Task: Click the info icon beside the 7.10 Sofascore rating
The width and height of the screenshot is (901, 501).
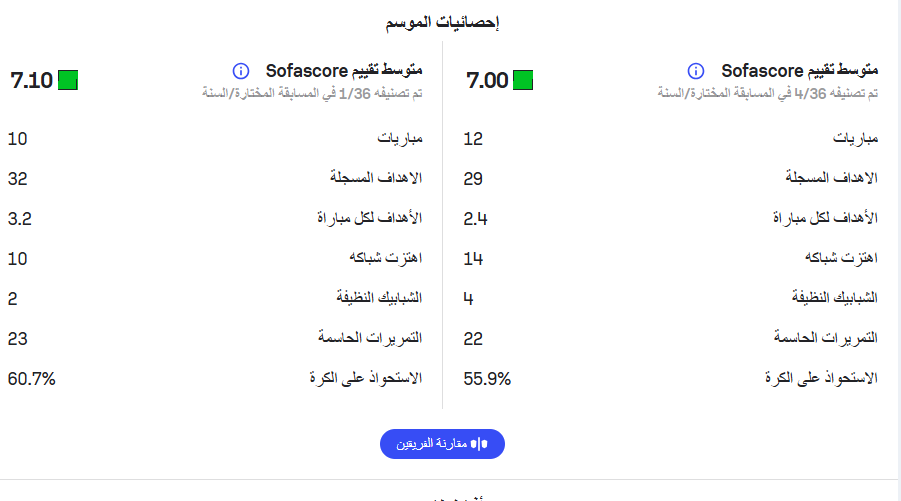Action: 240,71
